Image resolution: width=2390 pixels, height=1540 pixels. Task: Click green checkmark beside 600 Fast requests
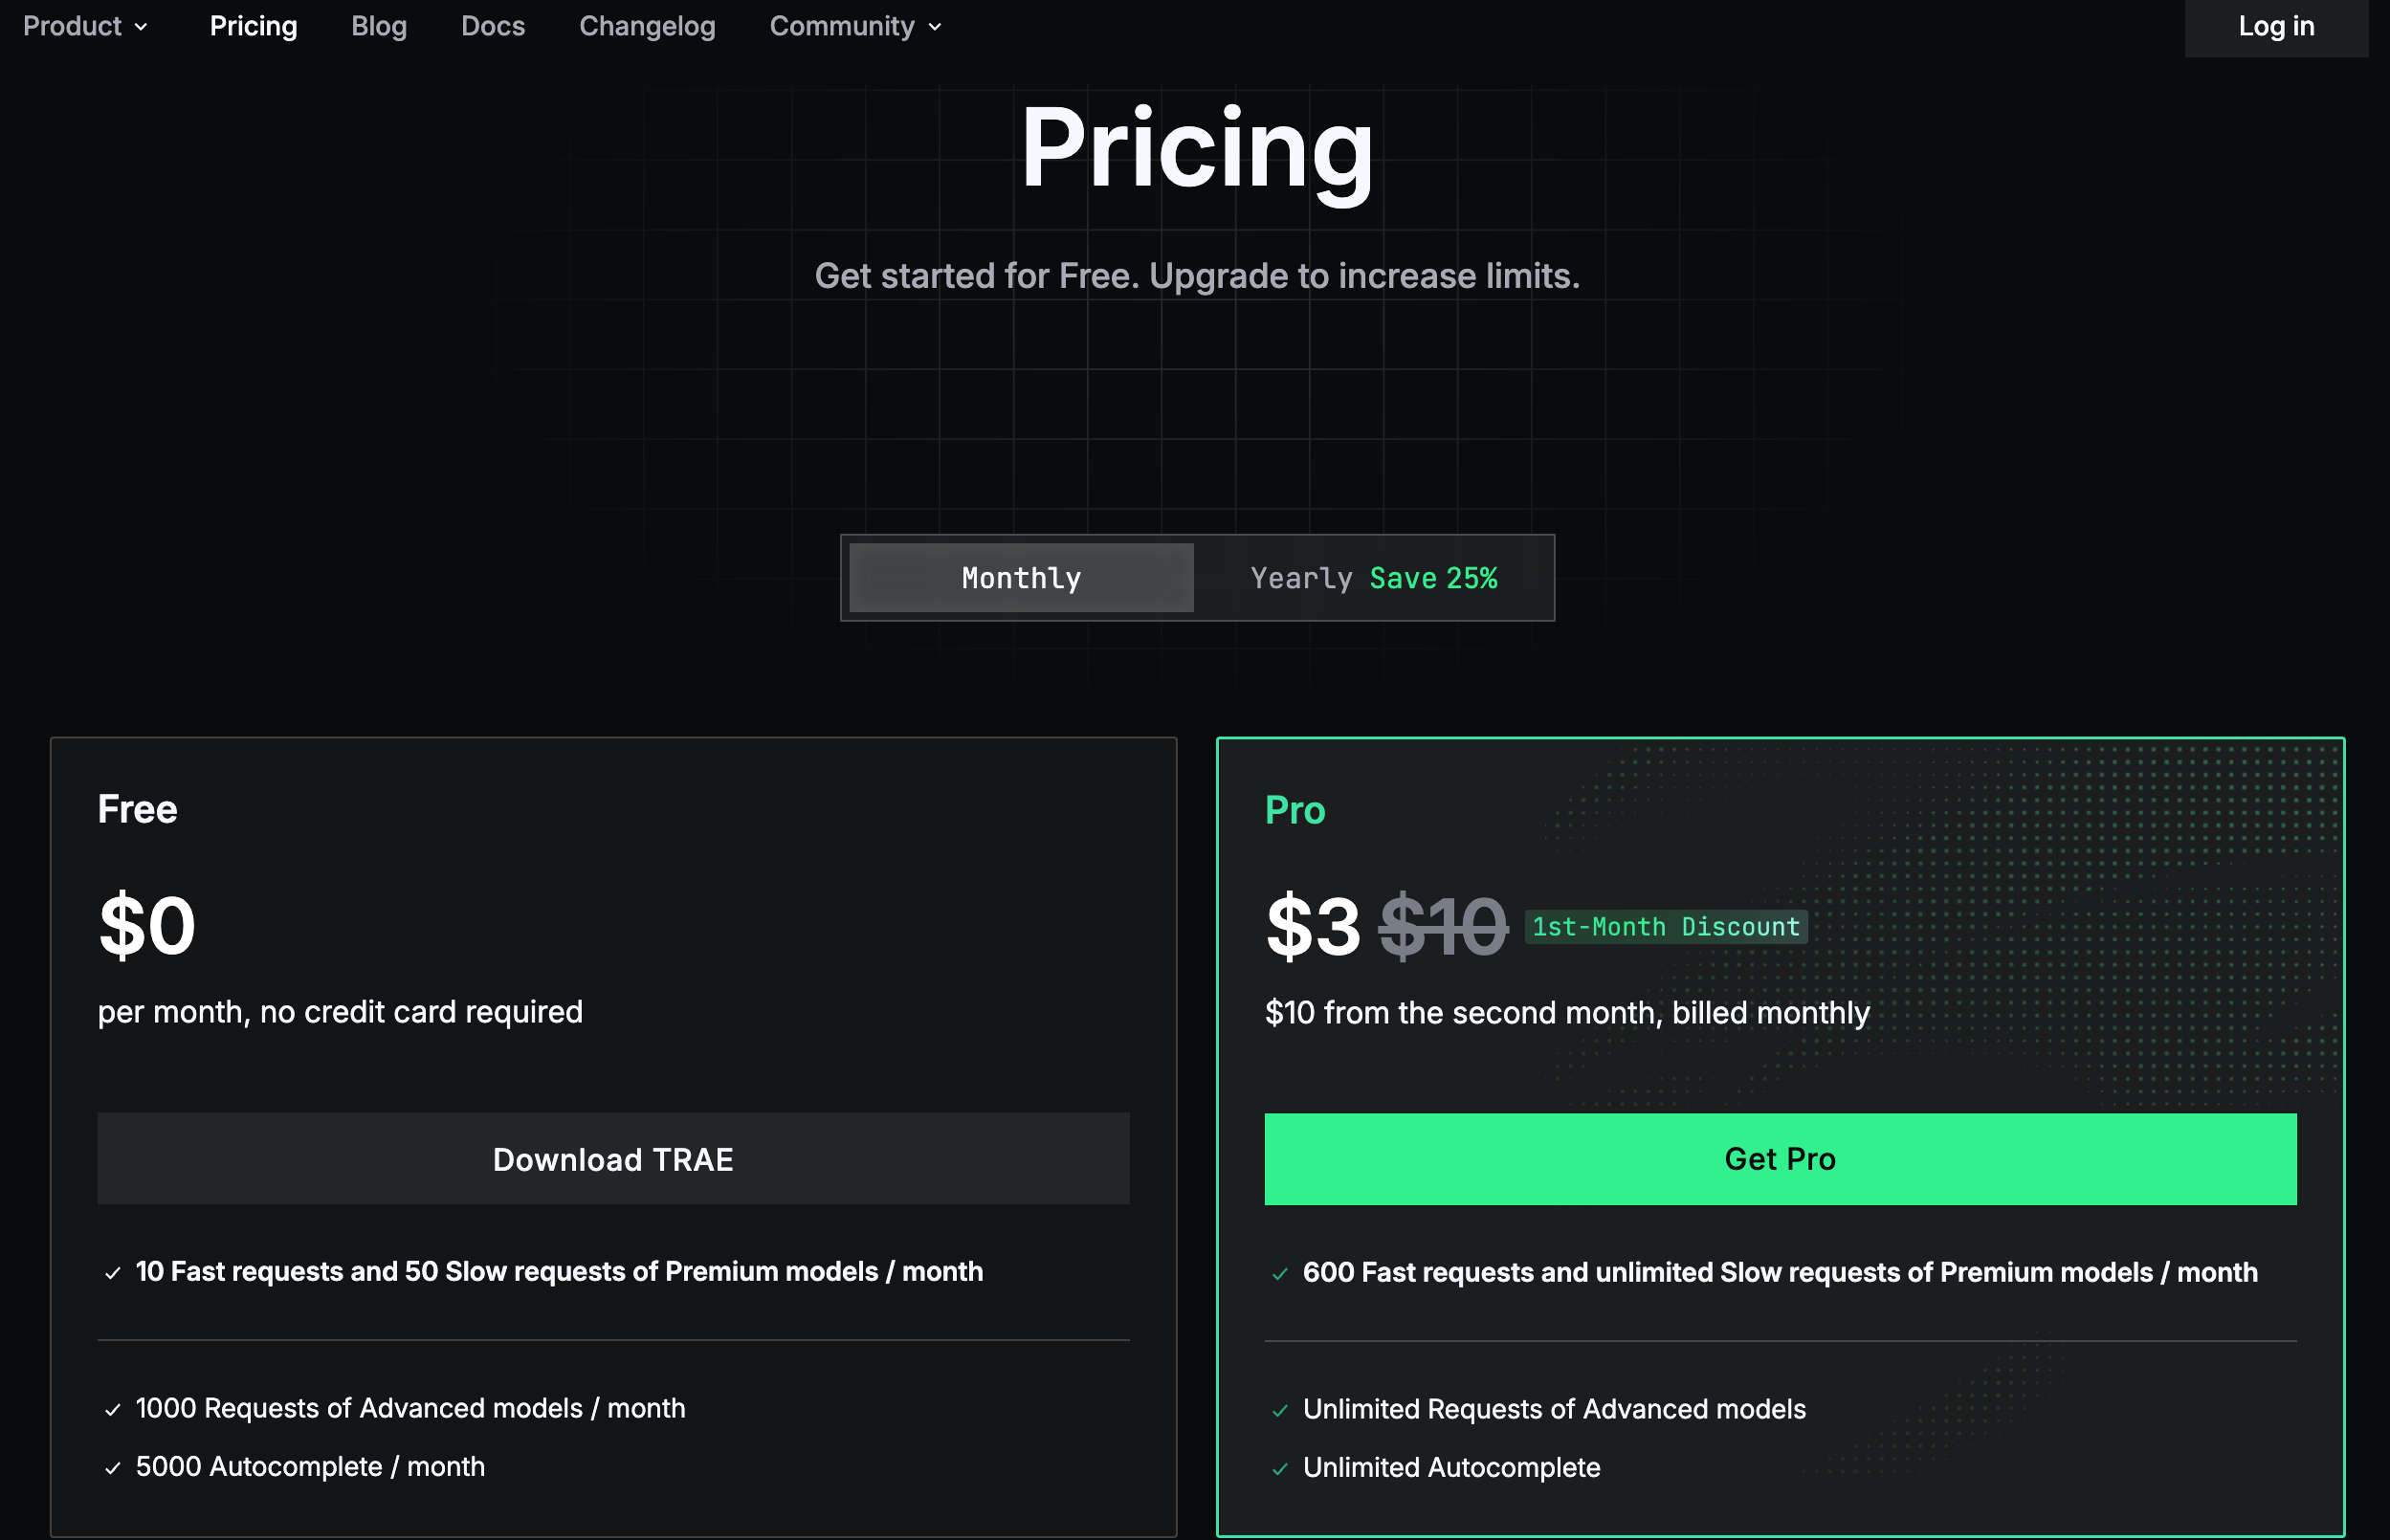(1279, 1274)
